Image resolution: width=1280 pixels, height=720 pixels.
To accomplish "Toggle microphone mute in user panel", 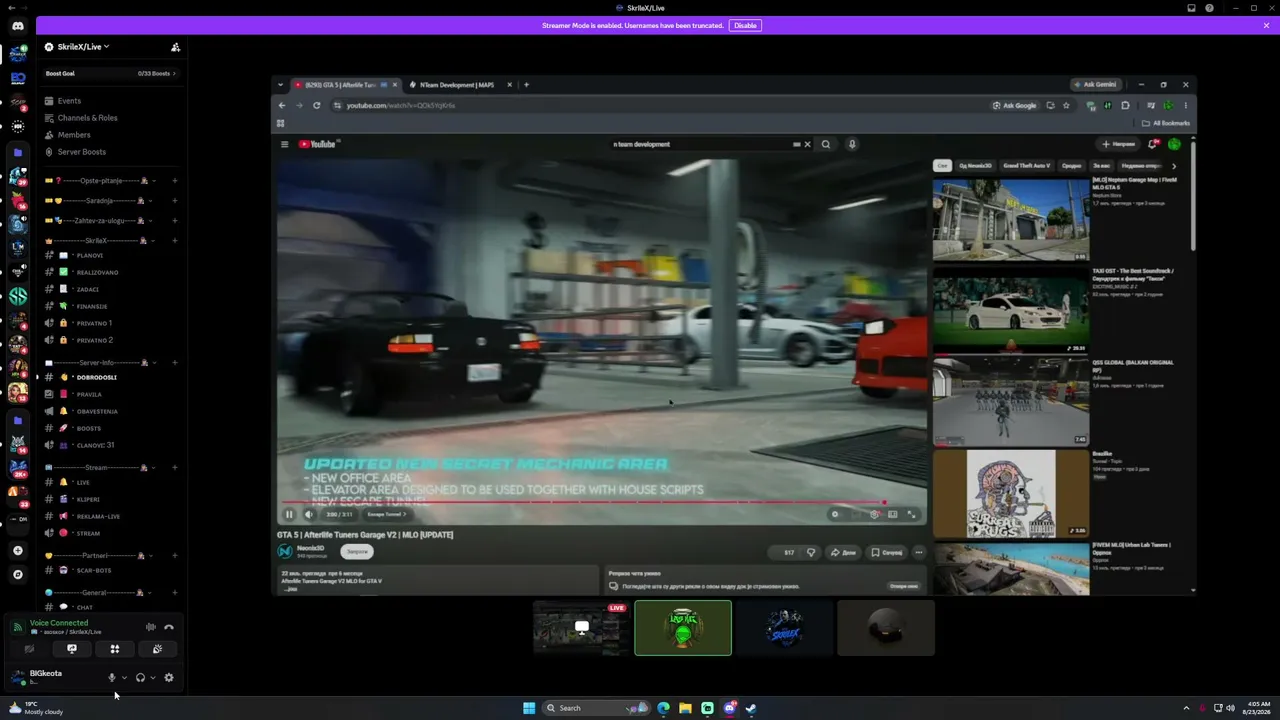I will [112, 677].
